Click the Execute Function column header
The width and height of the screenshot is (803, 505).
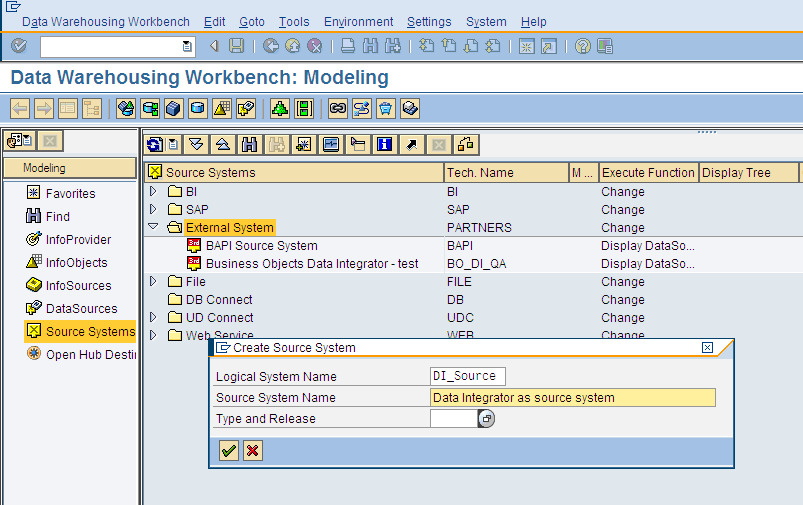648,173
